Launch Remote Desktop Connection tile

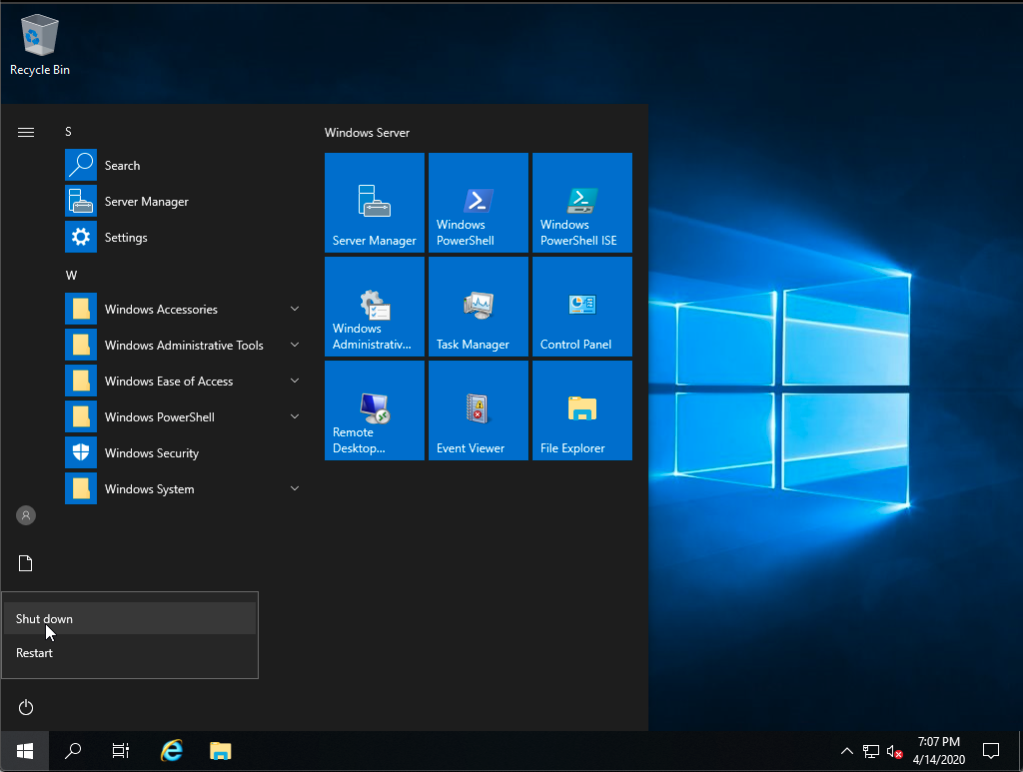[x=374, y=410]
